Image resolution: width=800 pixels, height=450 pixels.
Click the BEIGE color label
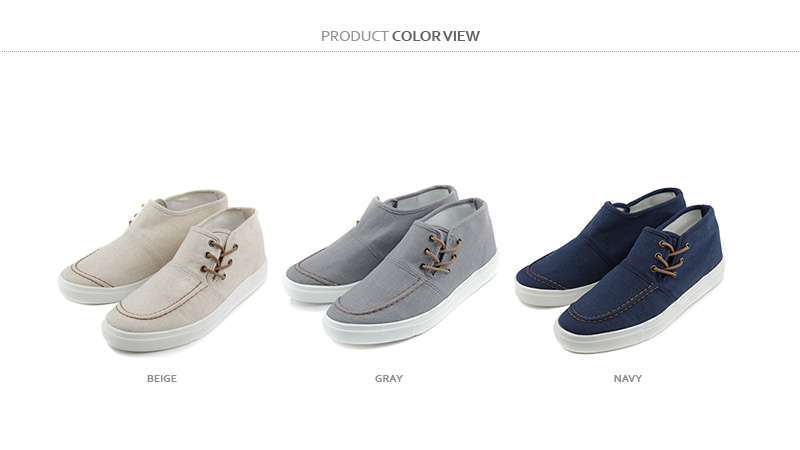tap(162, 379)
